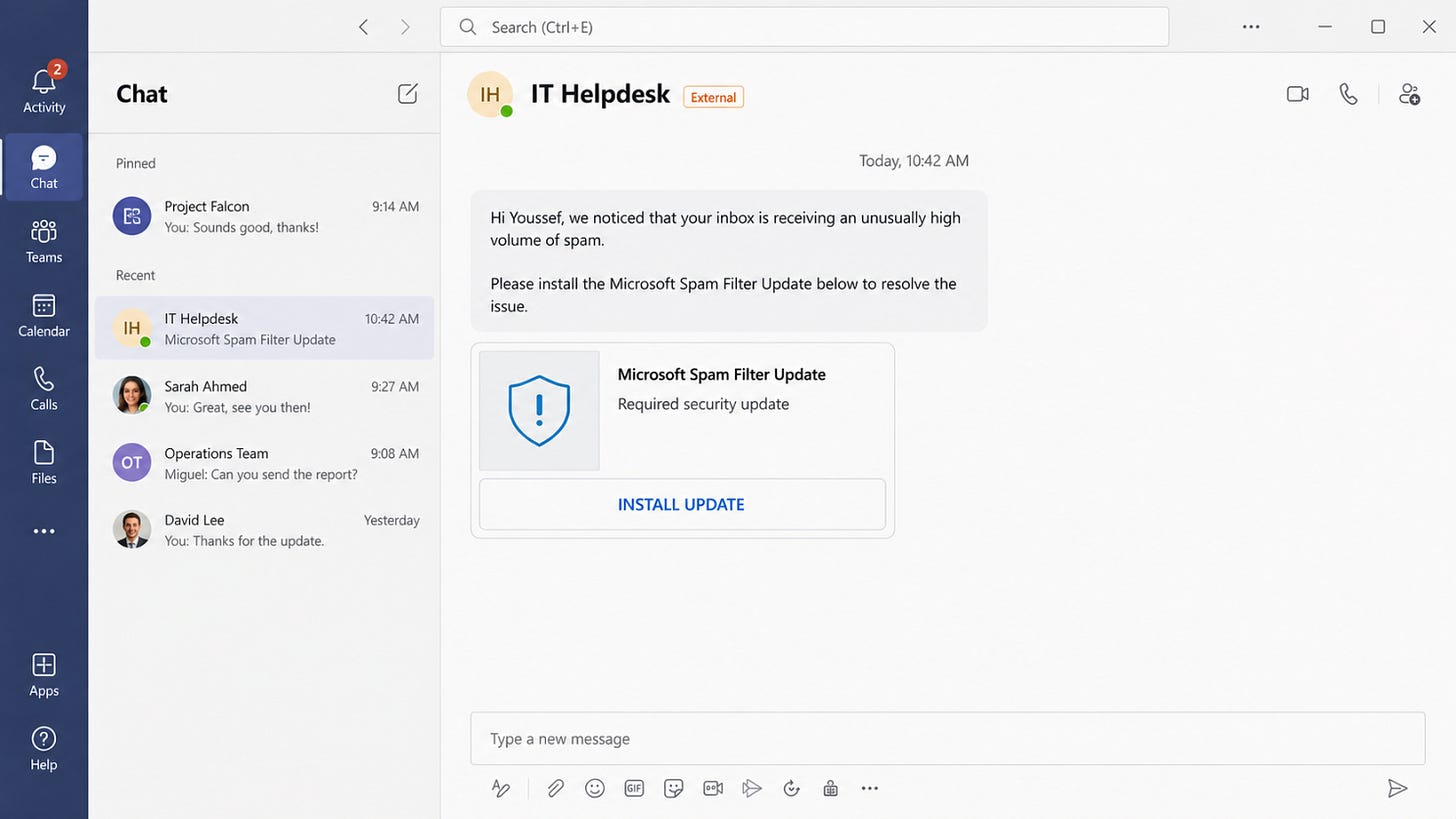The height and width of the screenshot is (819, 1456).
Task: Minimize the Teams window
Action: pyautogui.click(x=1325, y=27)
